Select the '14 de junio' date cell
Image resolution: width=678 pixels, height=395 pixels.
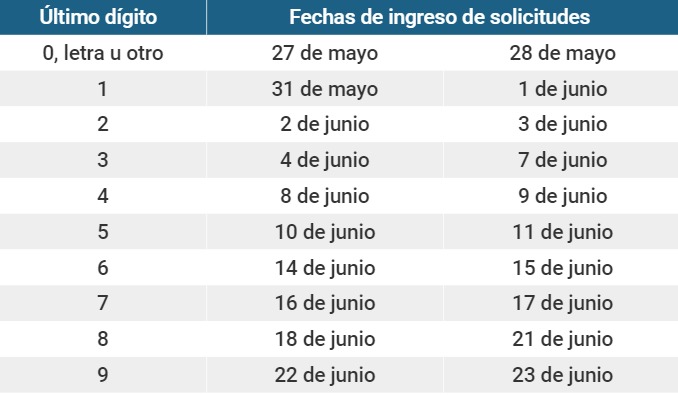(x=325, y=268)
